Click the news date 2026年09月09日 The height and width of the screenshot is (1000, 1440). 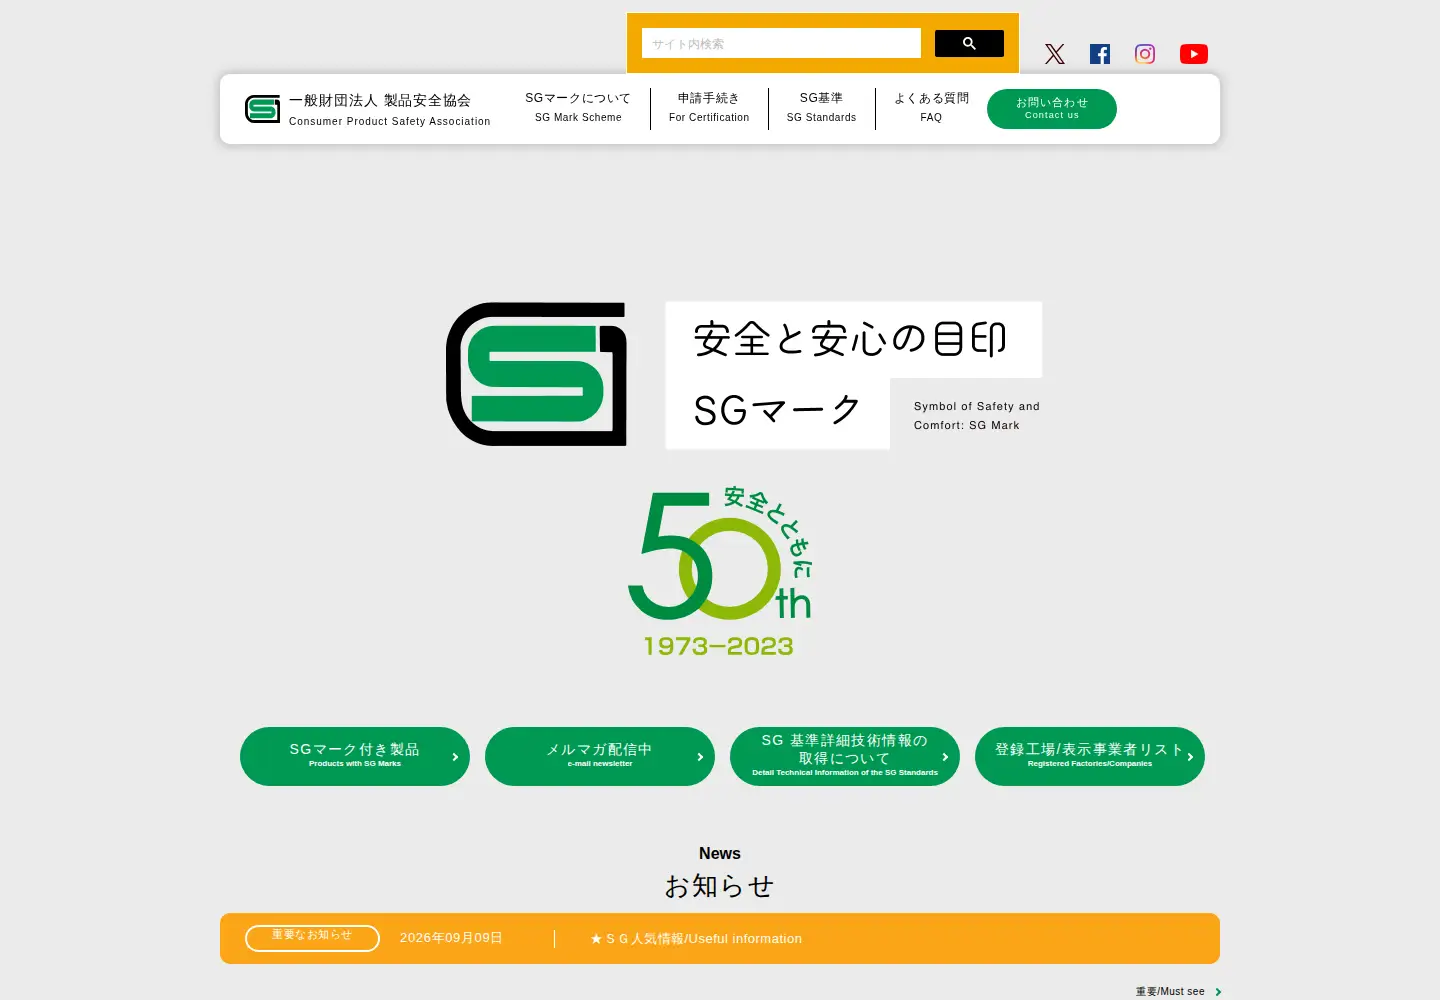[x=451, y=938]
